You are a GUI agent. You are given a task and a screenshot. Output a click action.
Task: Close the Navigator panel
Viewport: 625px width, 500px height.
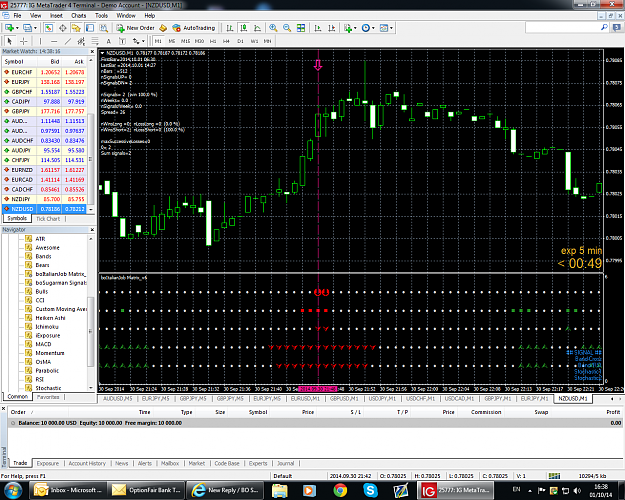coord(92,230)
